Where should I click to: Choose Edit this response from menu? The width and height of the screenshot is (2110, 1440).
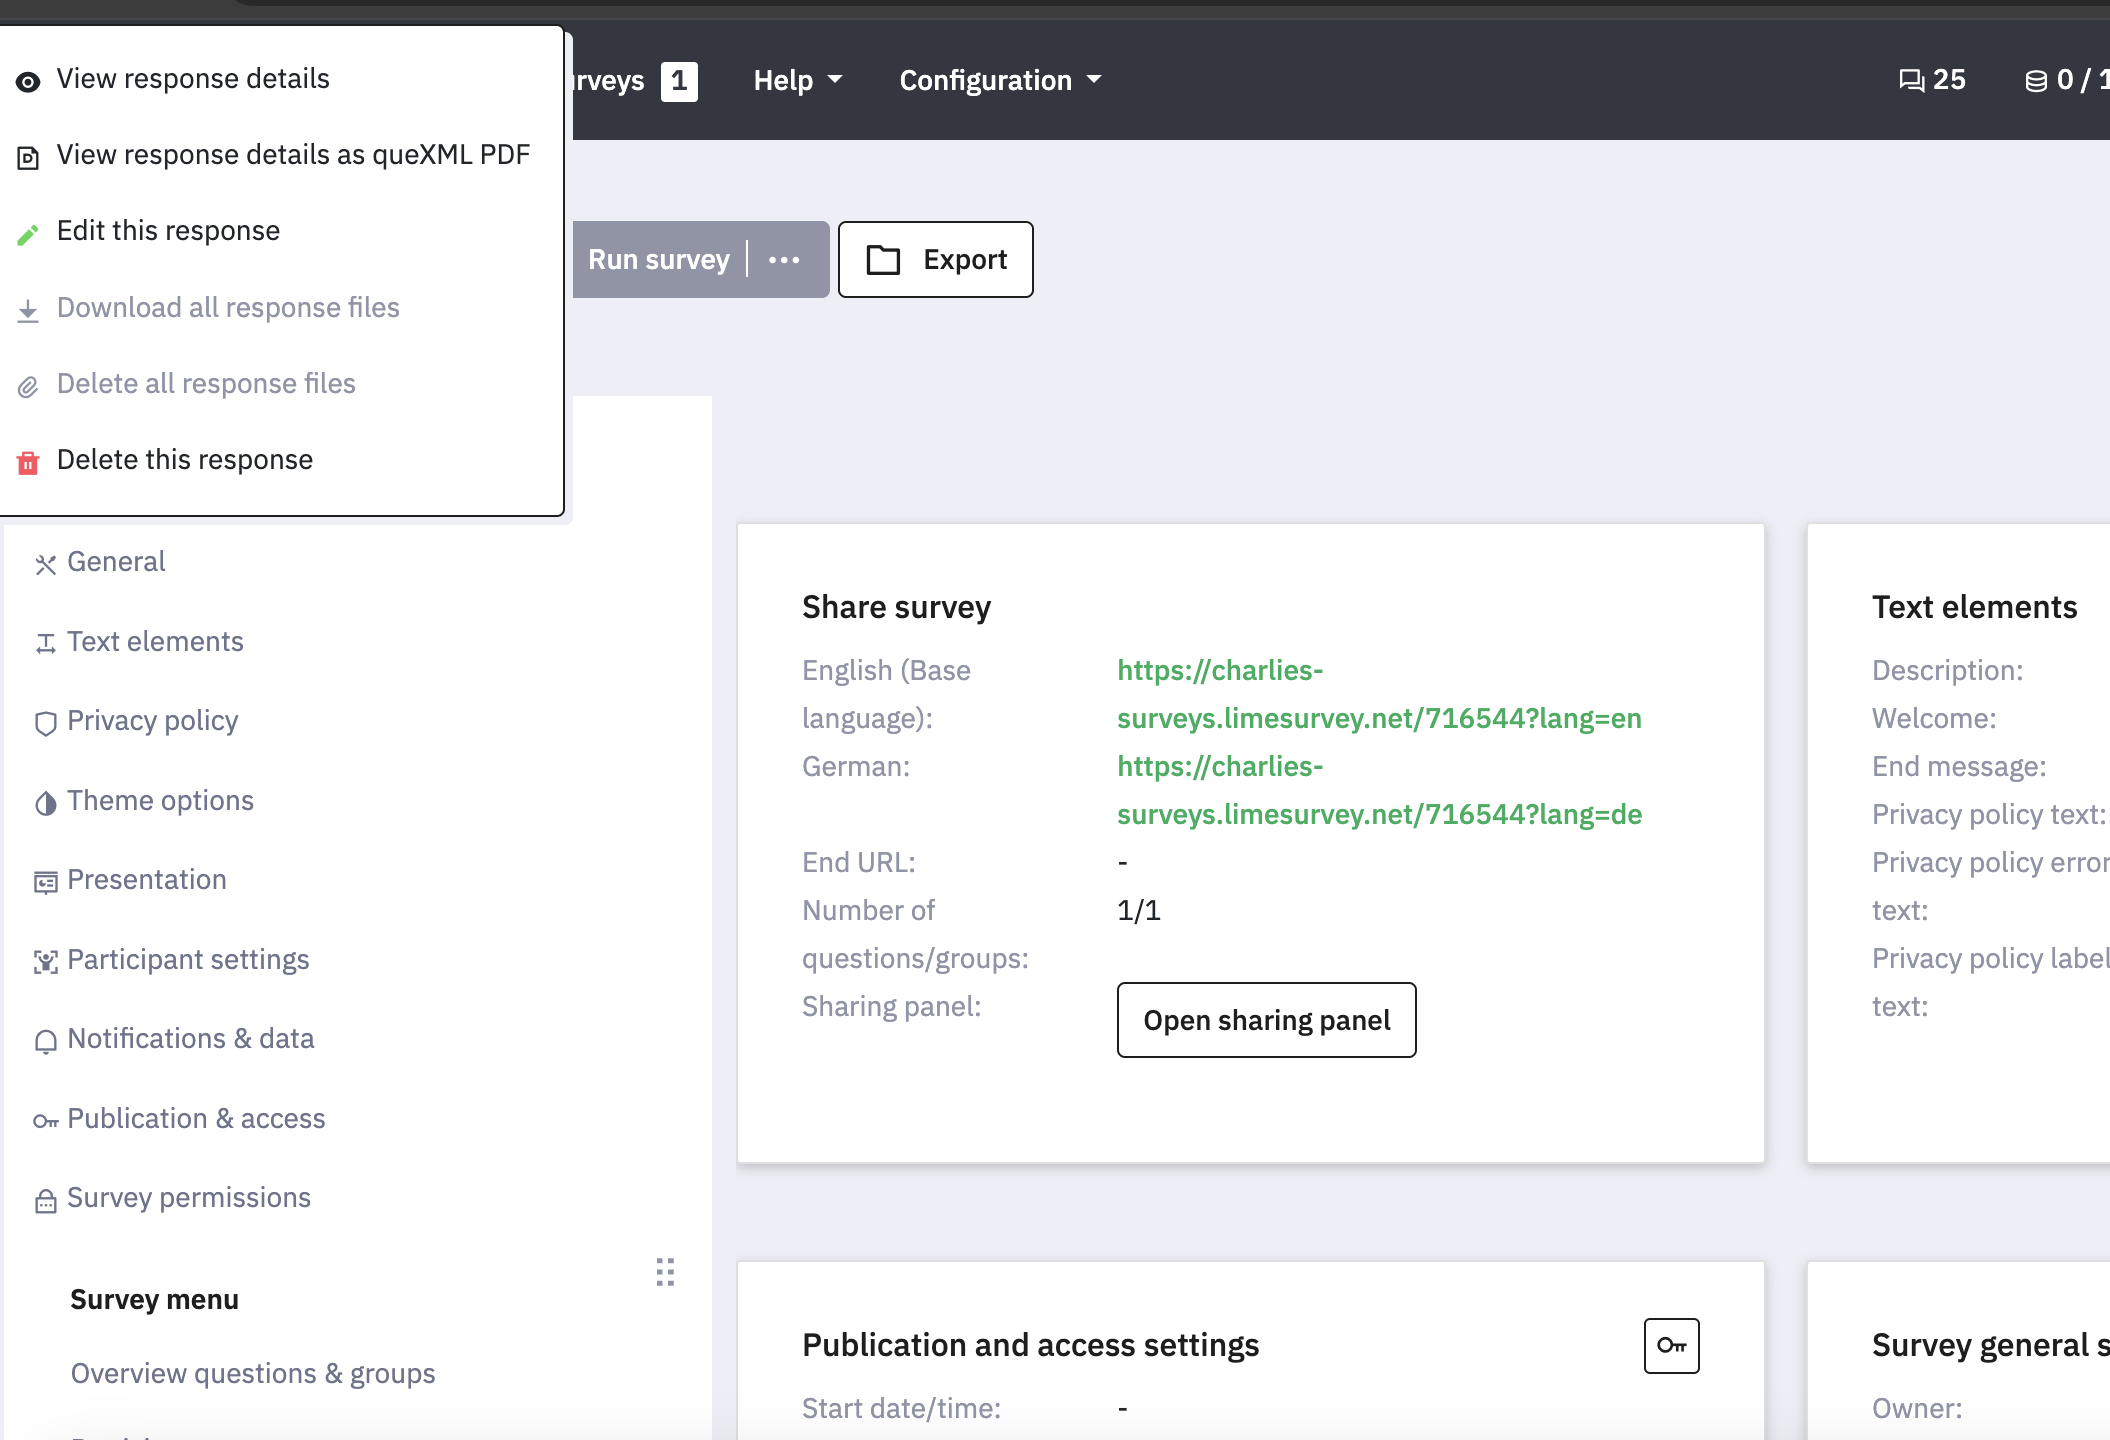[168, 231]
